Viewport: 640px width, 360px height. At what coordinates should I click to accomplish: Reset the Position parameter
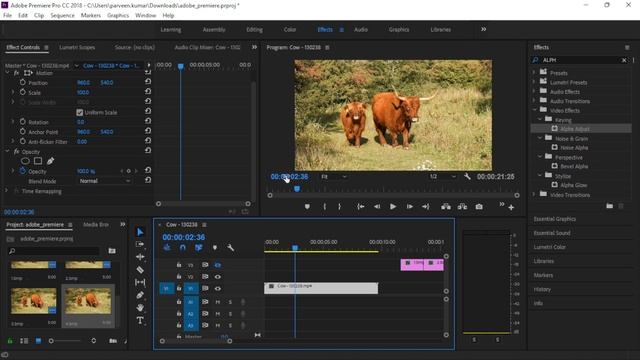click(x=148, y=82)
